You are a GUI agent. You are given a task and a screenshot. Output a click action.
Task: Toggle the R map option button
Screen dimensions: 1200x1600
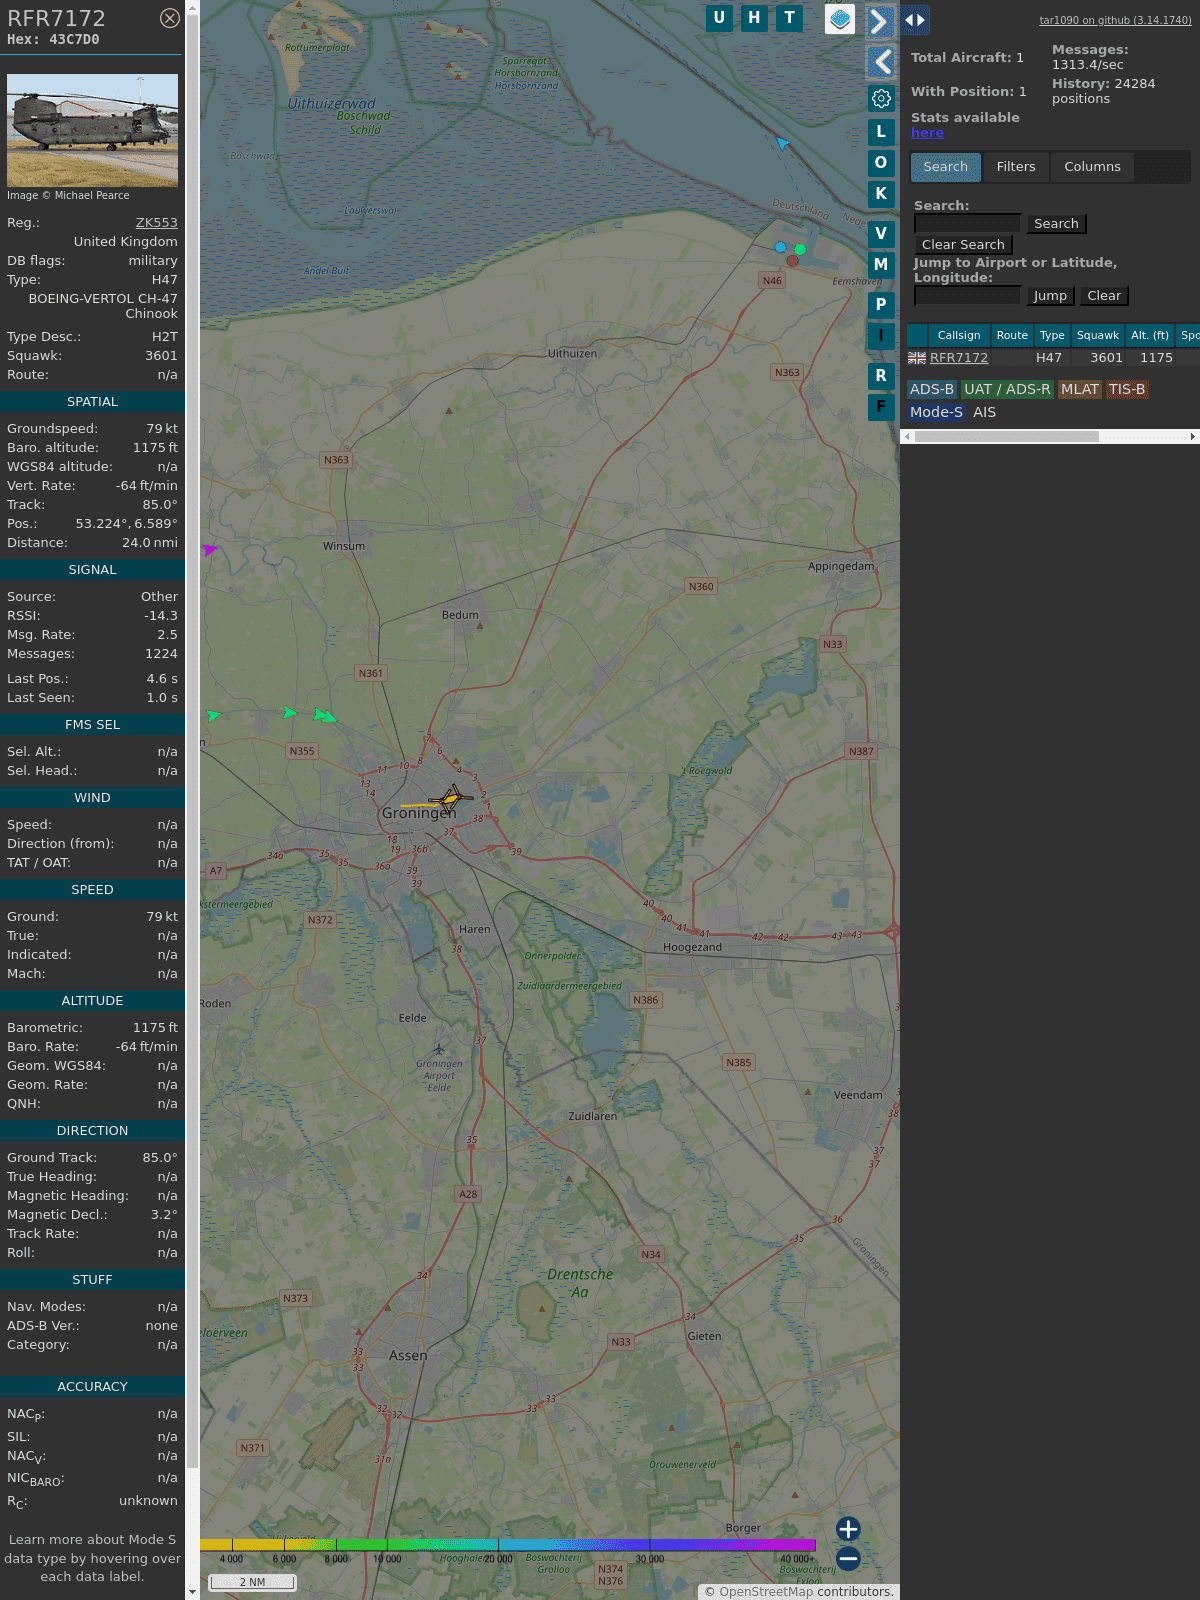coord(881,376)
